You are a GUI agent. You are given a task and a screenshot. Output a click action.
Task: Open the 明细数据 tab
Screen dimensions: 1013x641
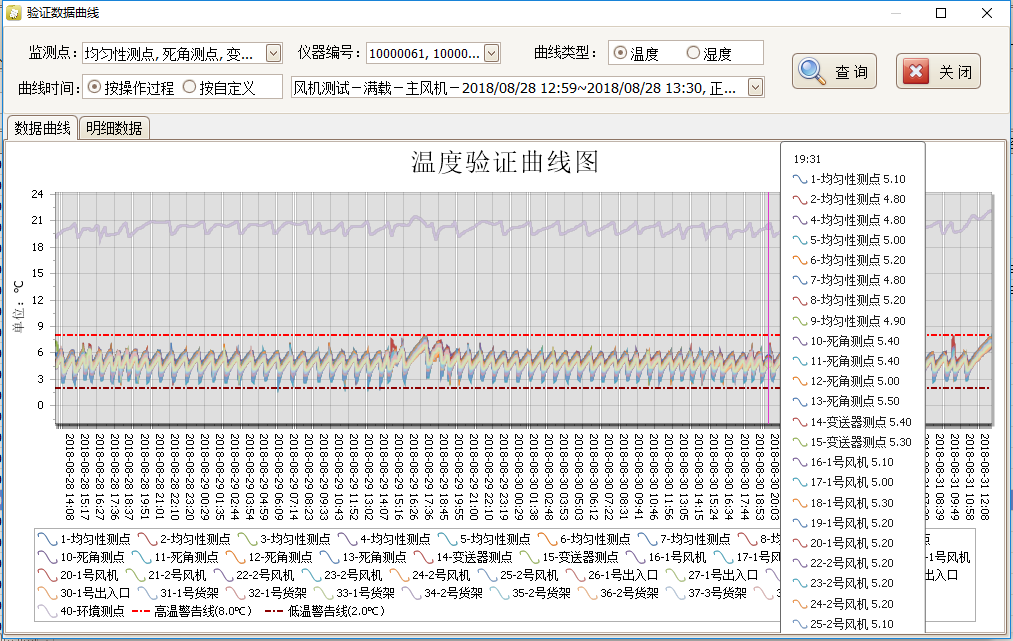(x=114, y=128)
